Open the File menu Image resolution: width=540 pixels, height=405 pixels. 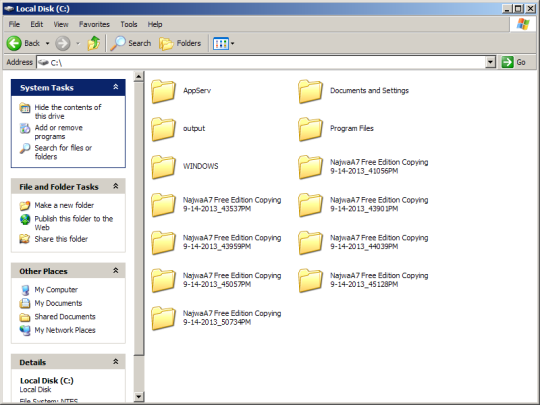pos(14,24)
